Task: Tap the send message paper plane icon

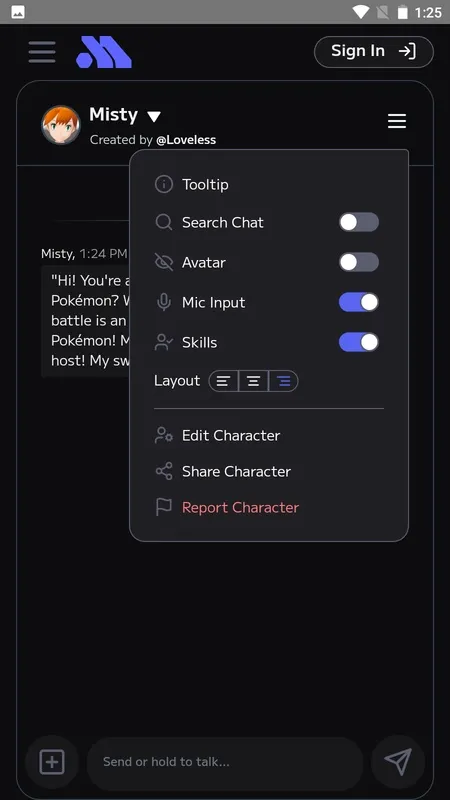Action: point(398,762)
